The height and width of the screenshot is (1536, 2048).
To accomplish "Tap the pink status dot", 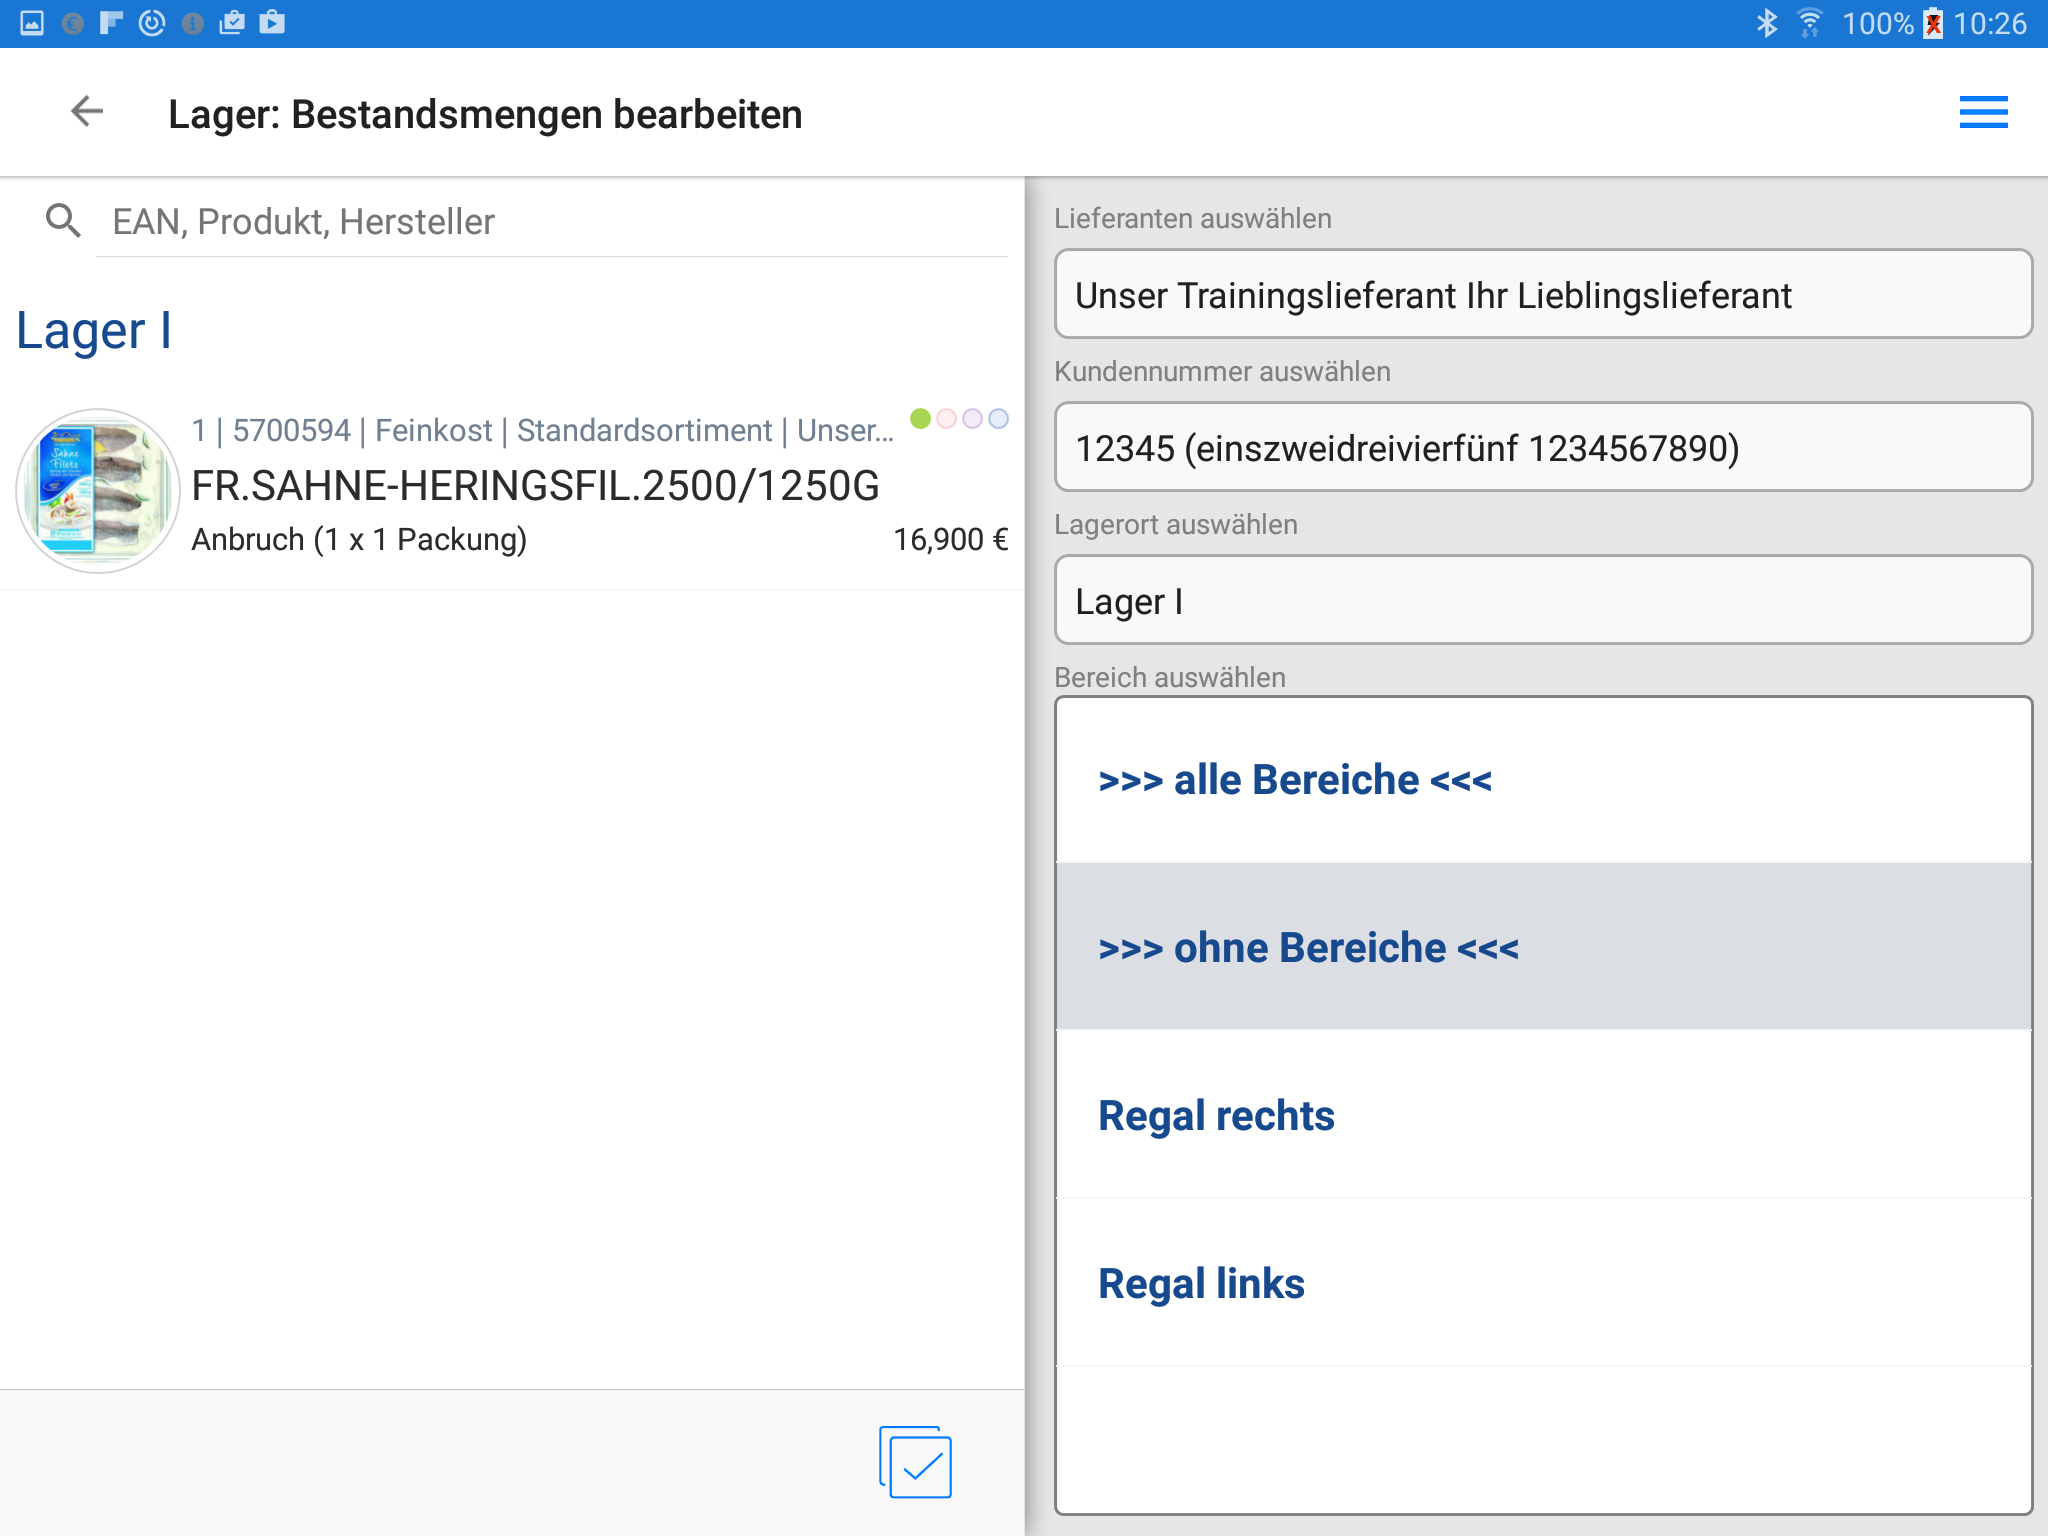I will pos(946,418).
